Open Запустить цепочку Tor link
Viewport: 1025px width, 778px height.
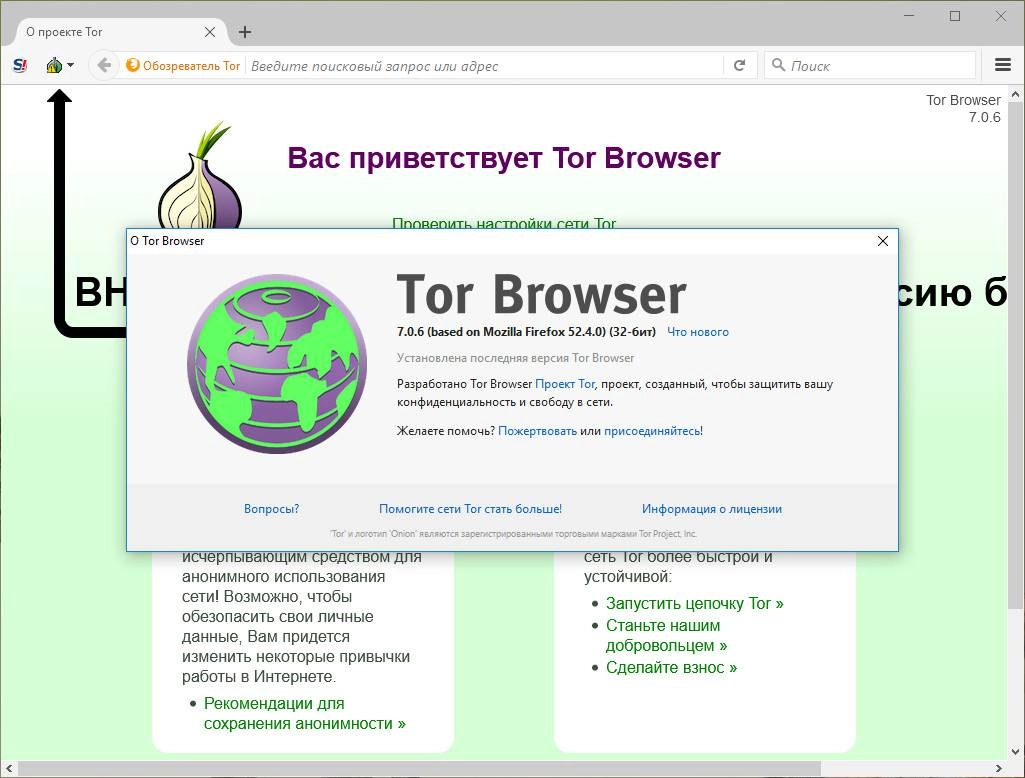click(694, 603)
